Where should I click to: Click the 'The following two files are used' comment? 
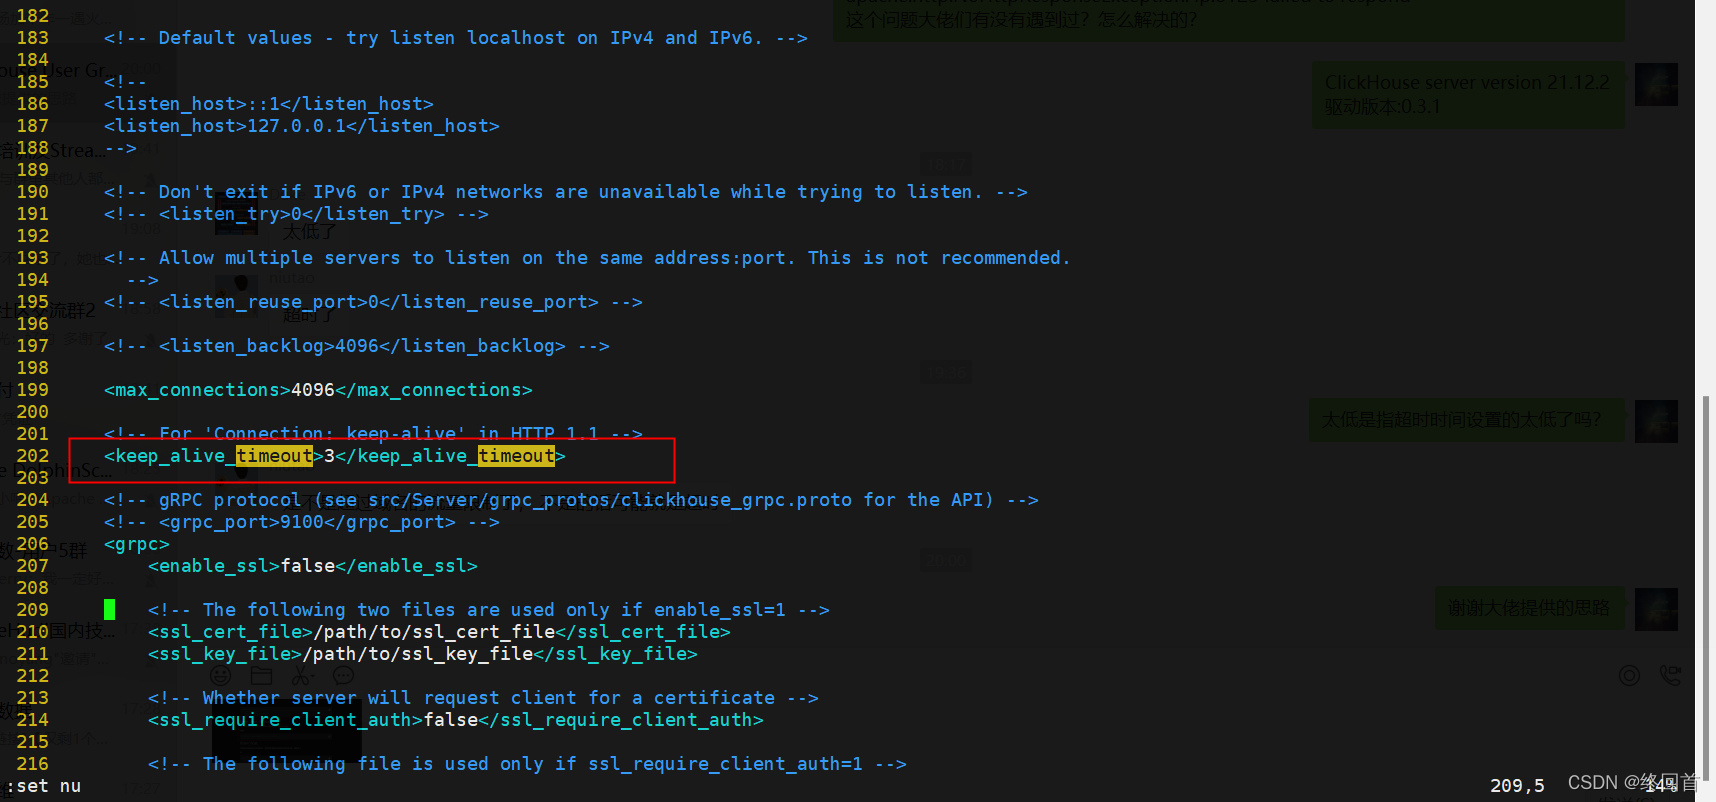[489, 610]
